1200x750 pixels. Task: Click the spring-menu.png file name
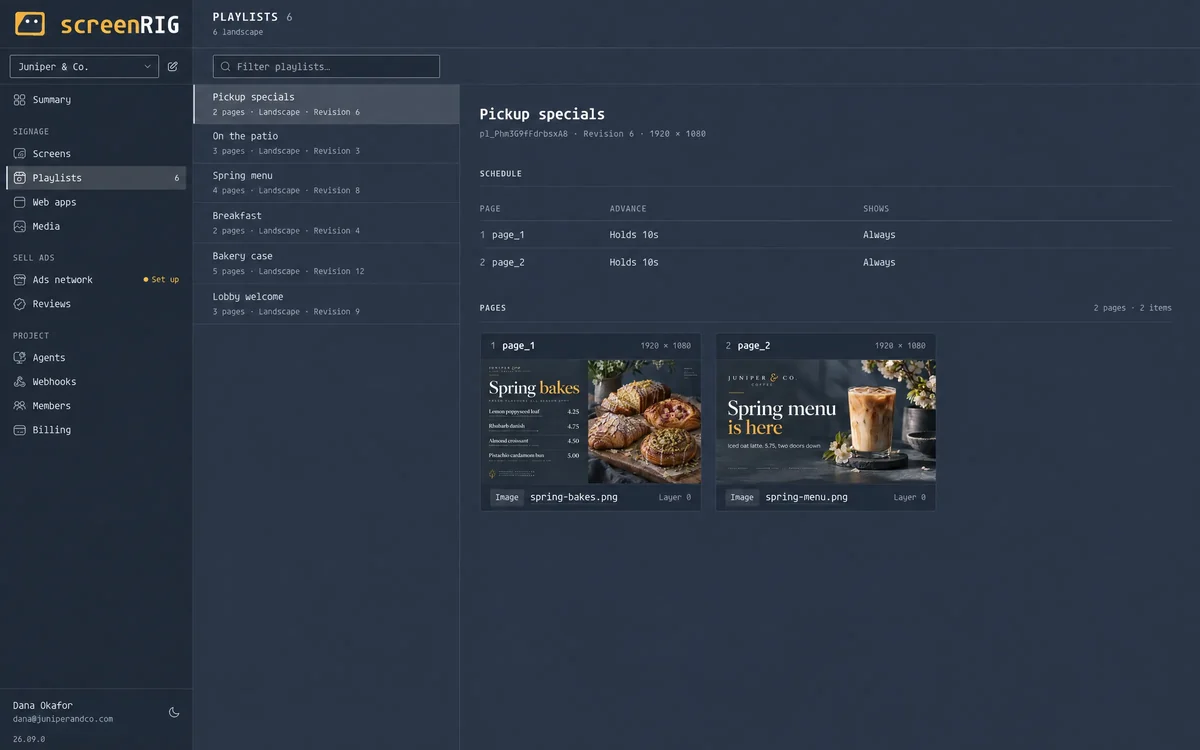806,497
